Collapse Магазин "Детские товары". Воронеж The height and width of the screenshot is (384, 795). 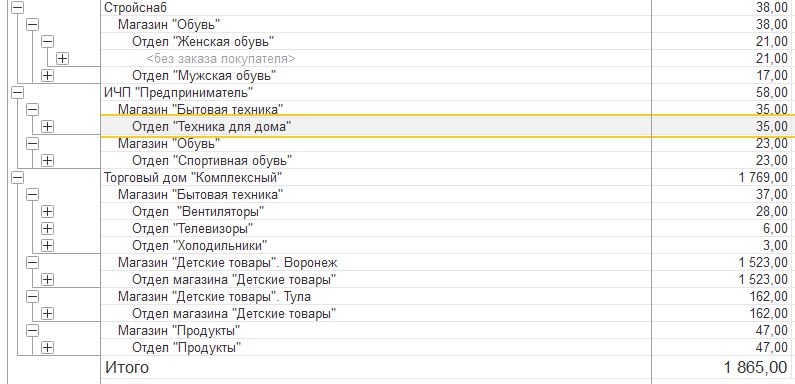point(32,263)
